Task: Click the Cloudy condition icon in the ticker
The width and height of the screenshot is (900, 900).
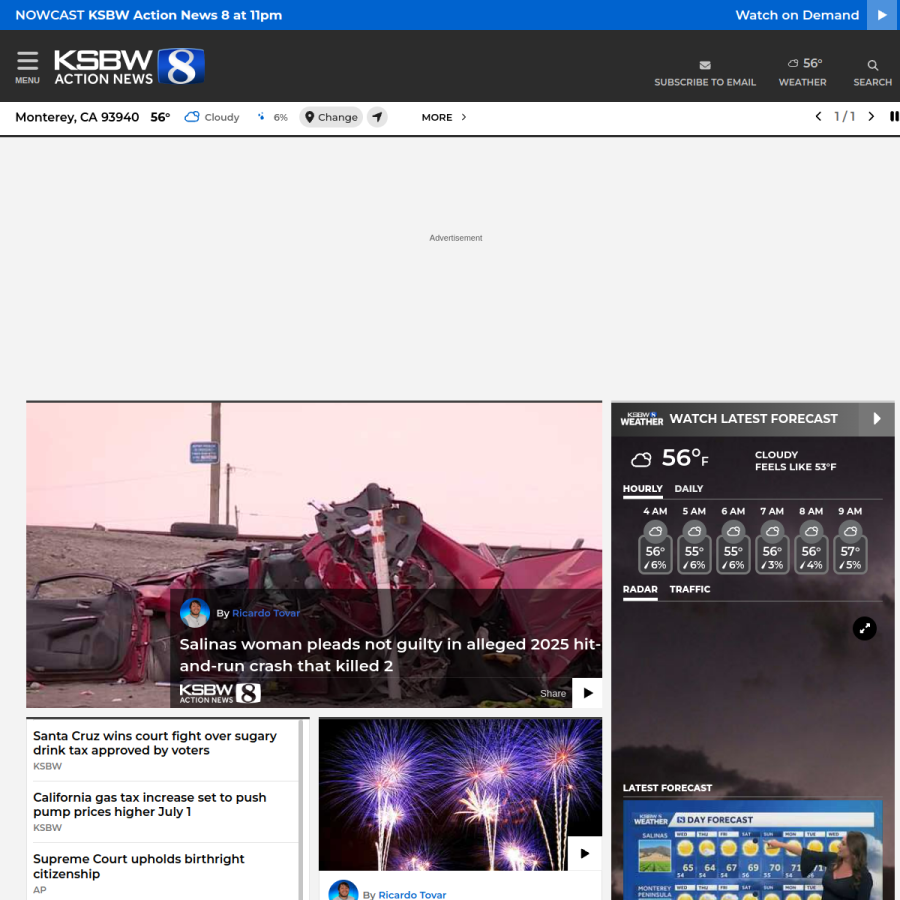Action: pyautogui.click(x=192, y=117)
